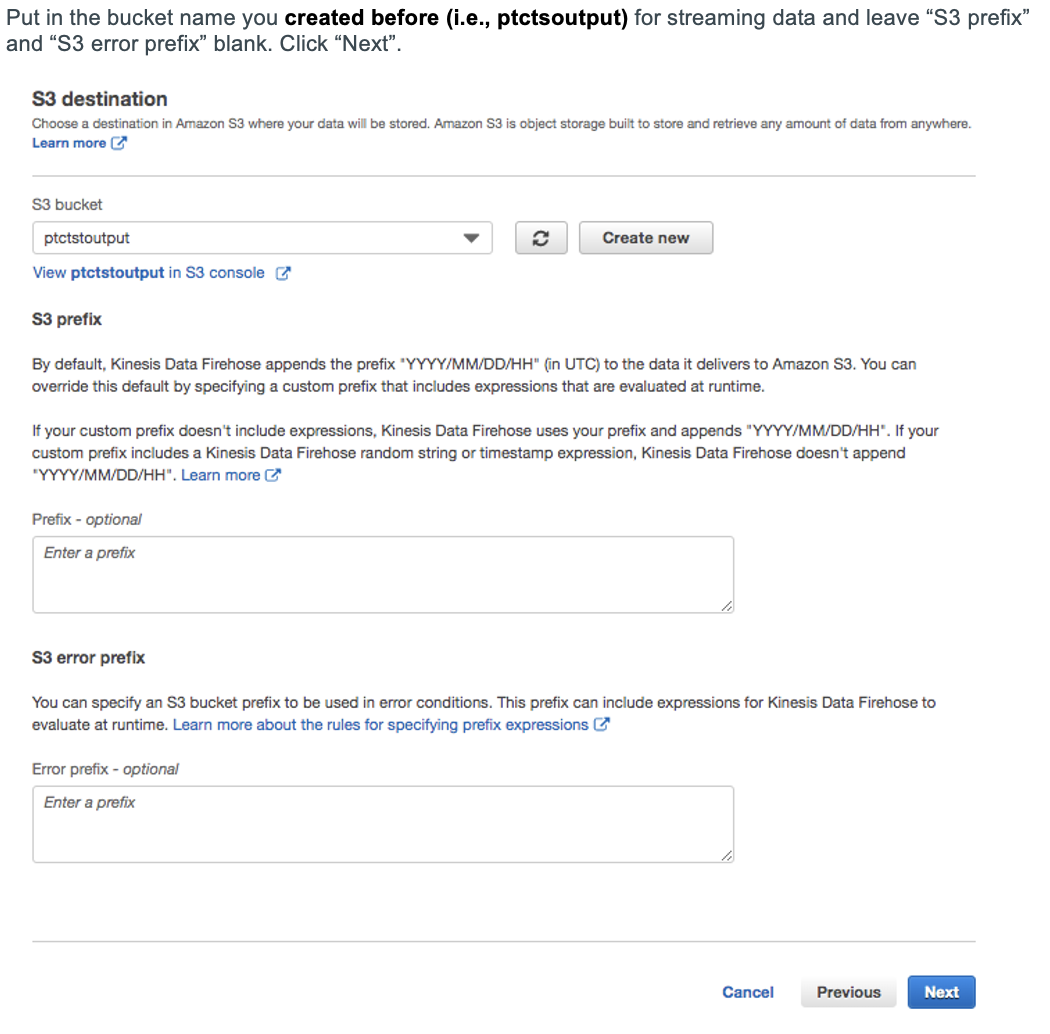
Task: Click the refresh buckets icon button
Action: point(541,238)
